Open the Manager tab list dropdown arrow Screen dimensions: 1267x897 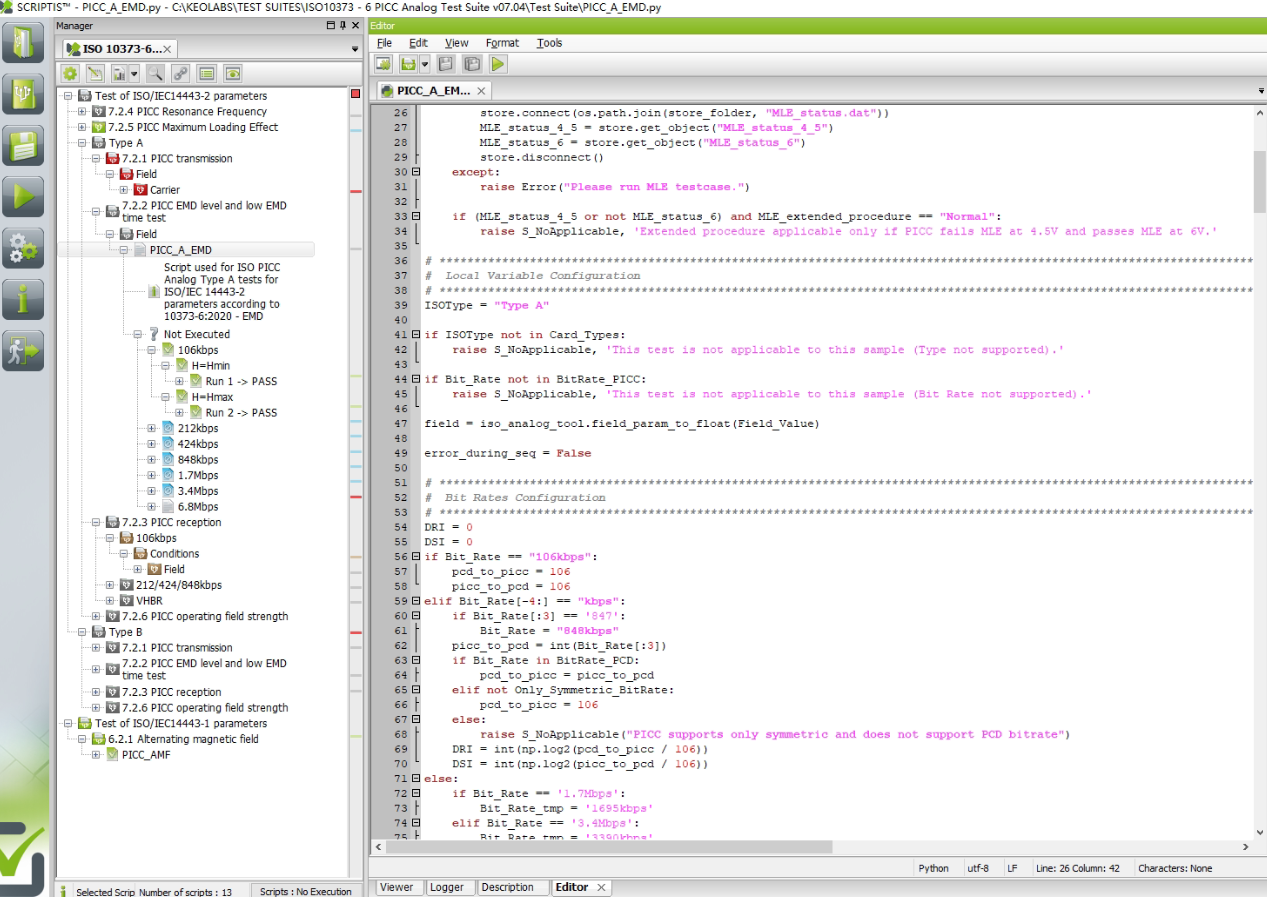(354, 49)
